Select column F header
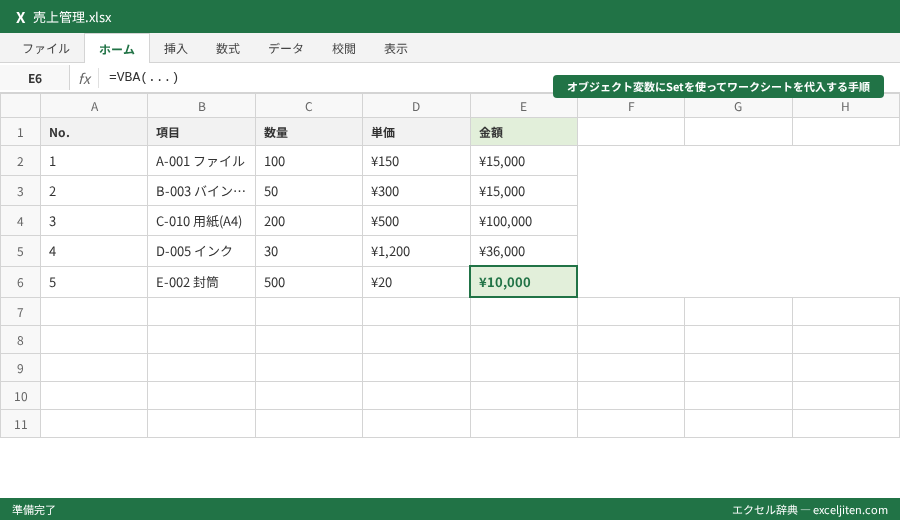900x520 pixels. [631, 106]
